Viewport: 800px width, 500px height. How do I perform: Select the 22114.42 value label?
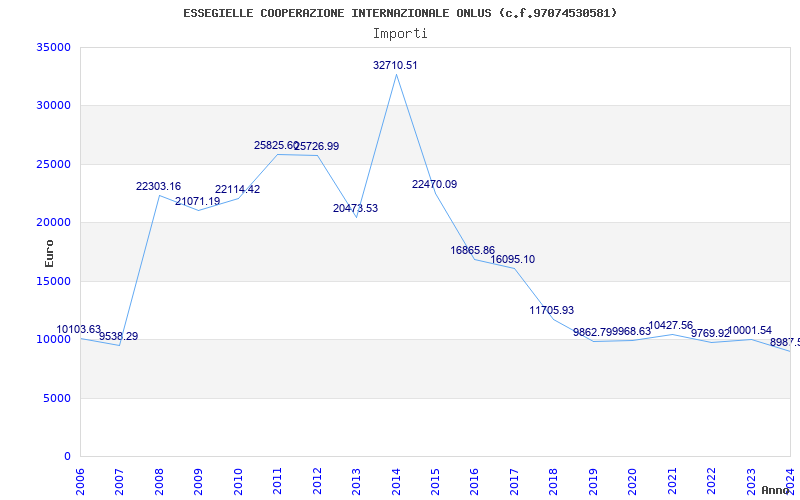[237, 190]
